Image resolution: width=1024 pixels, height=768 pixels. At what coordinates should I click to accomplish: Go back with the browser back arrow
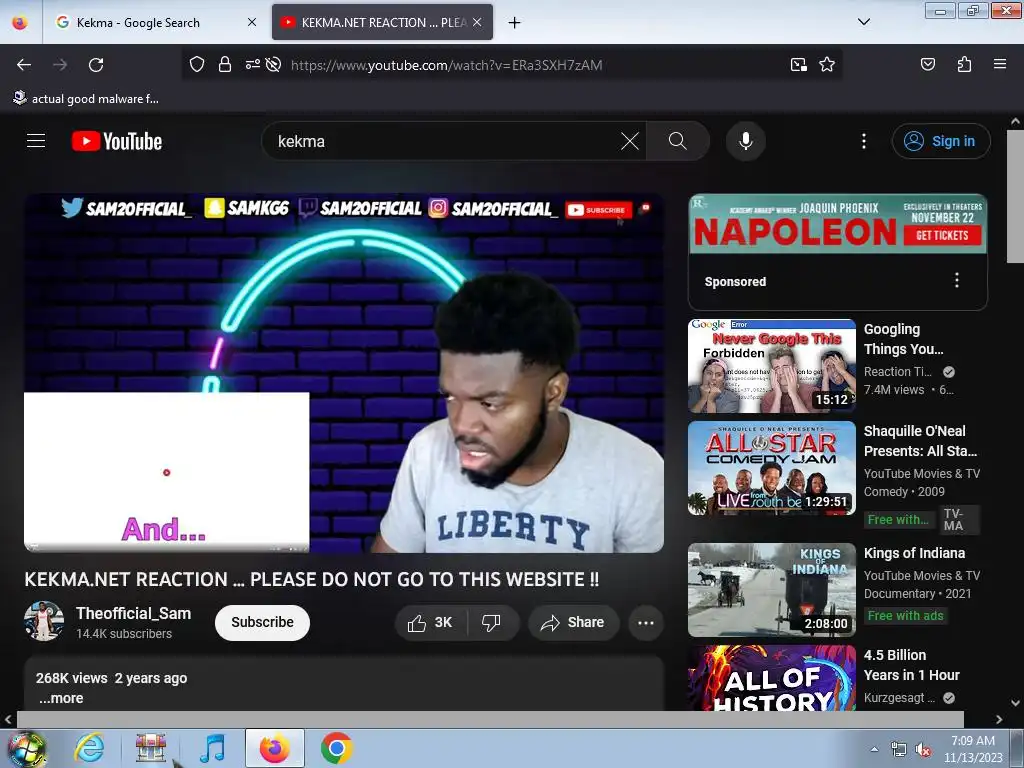24,65
